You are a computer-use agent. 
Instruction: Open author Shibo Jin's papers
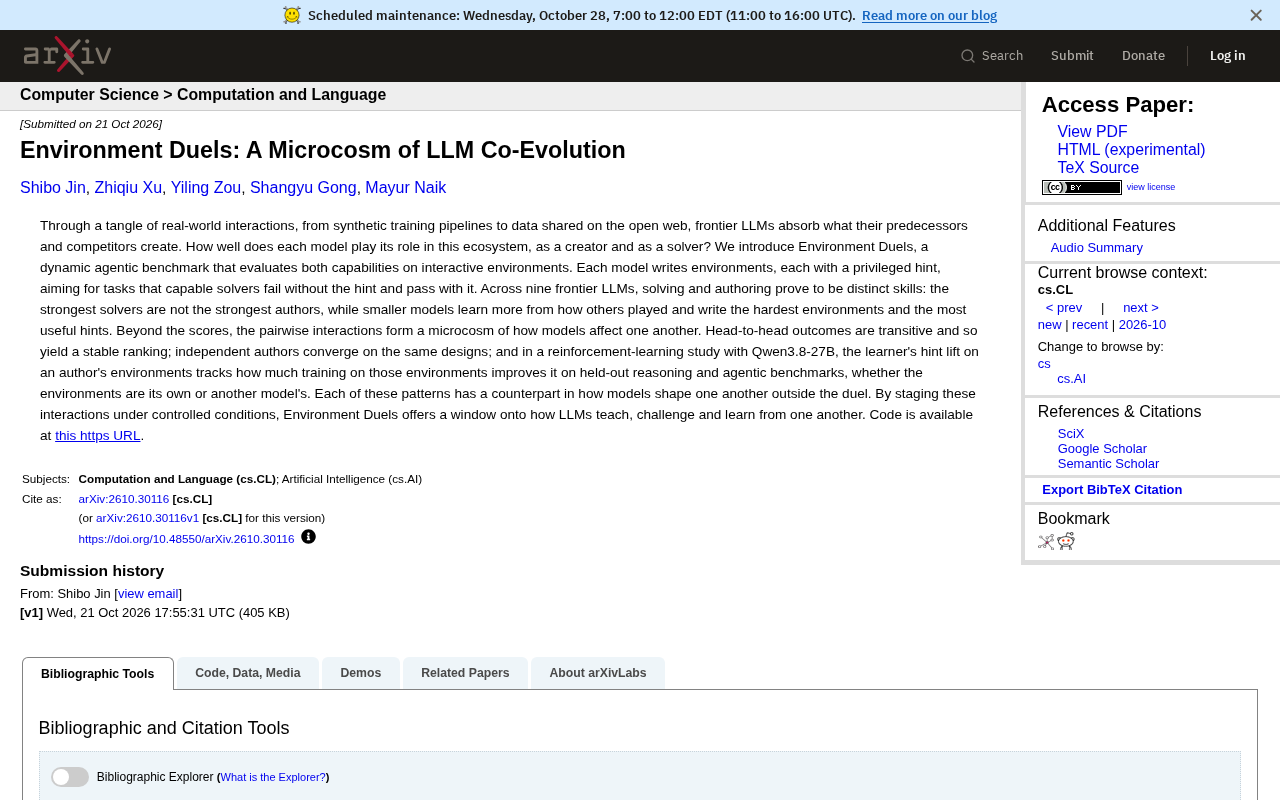[x=53, y=188]
